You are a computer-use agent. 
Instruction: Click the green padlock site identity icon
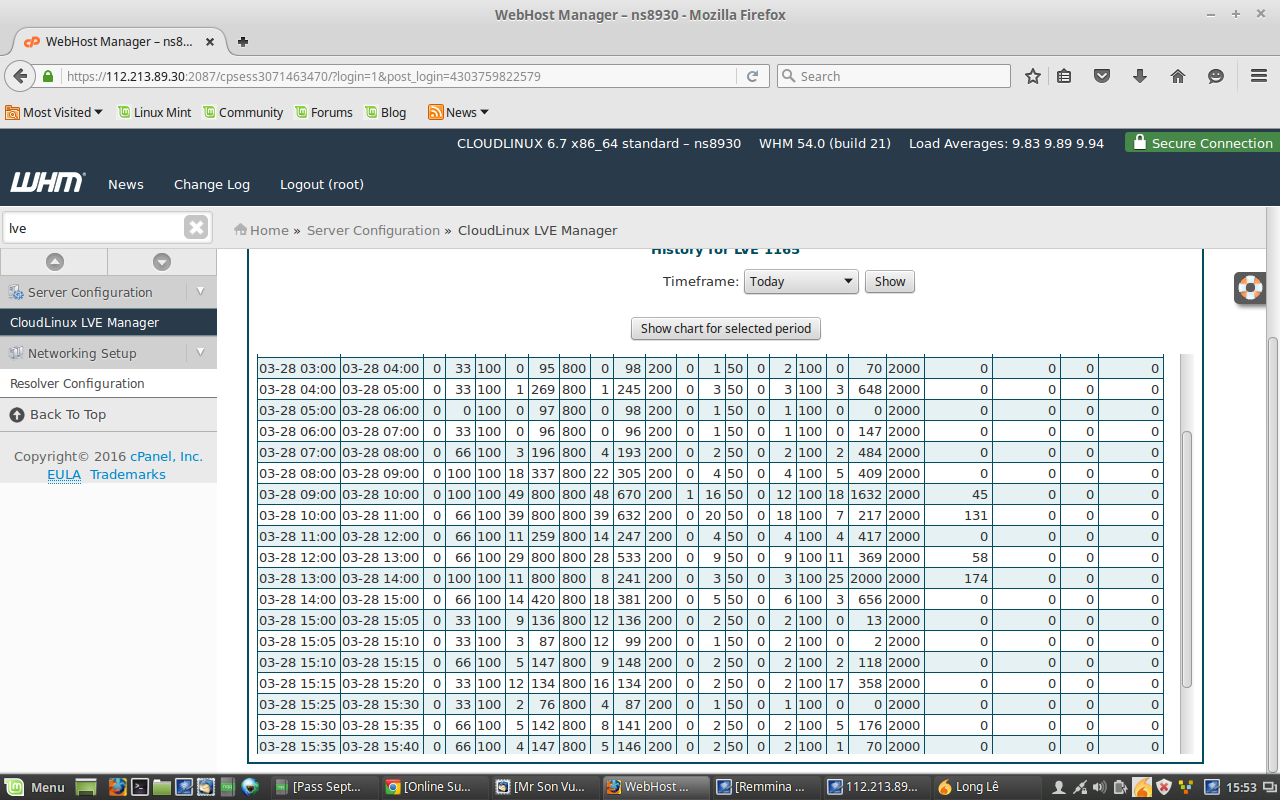[x=48, y=76]
